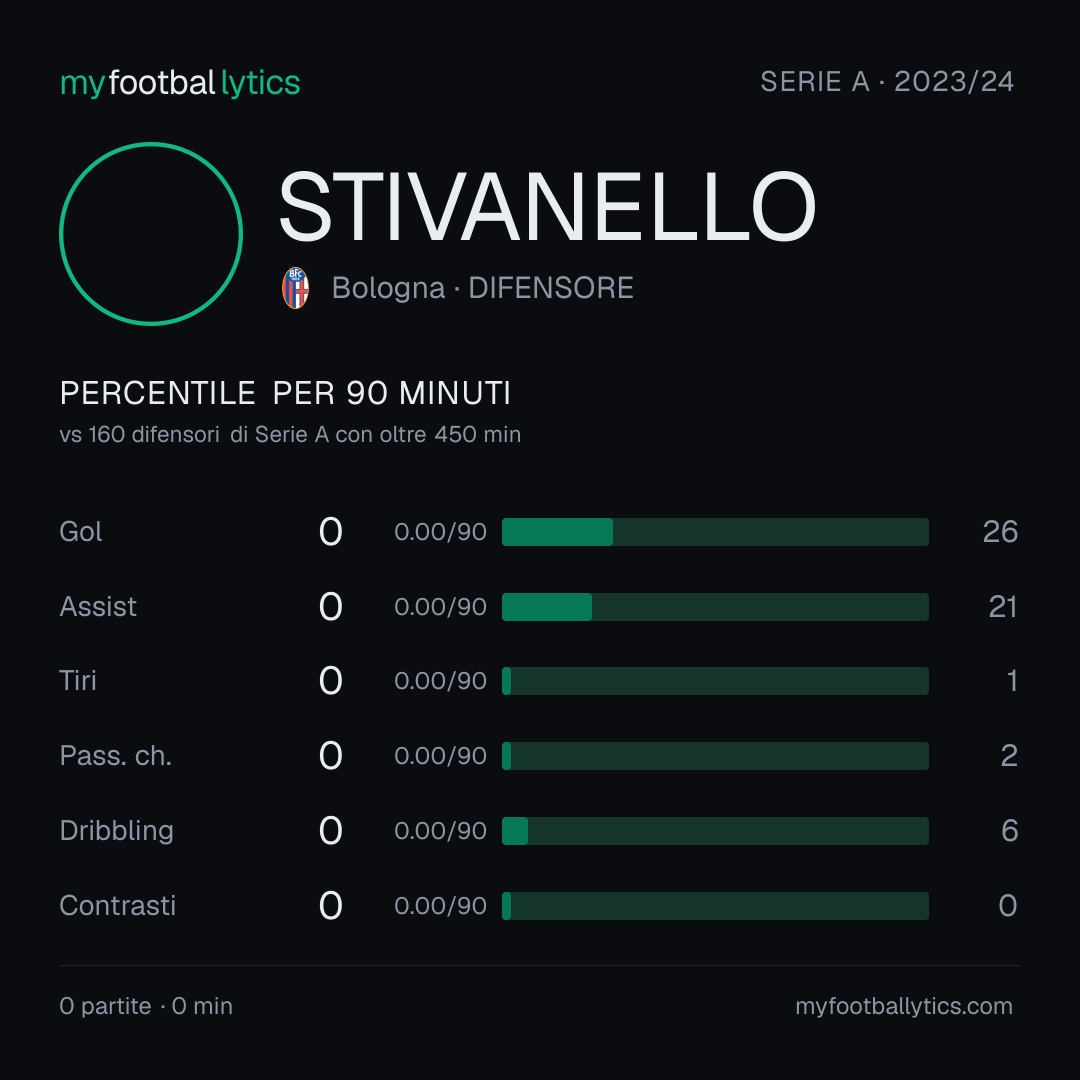
Task: Click the Bologna · DIFENSORE subtitle
Action: point(482,288)
